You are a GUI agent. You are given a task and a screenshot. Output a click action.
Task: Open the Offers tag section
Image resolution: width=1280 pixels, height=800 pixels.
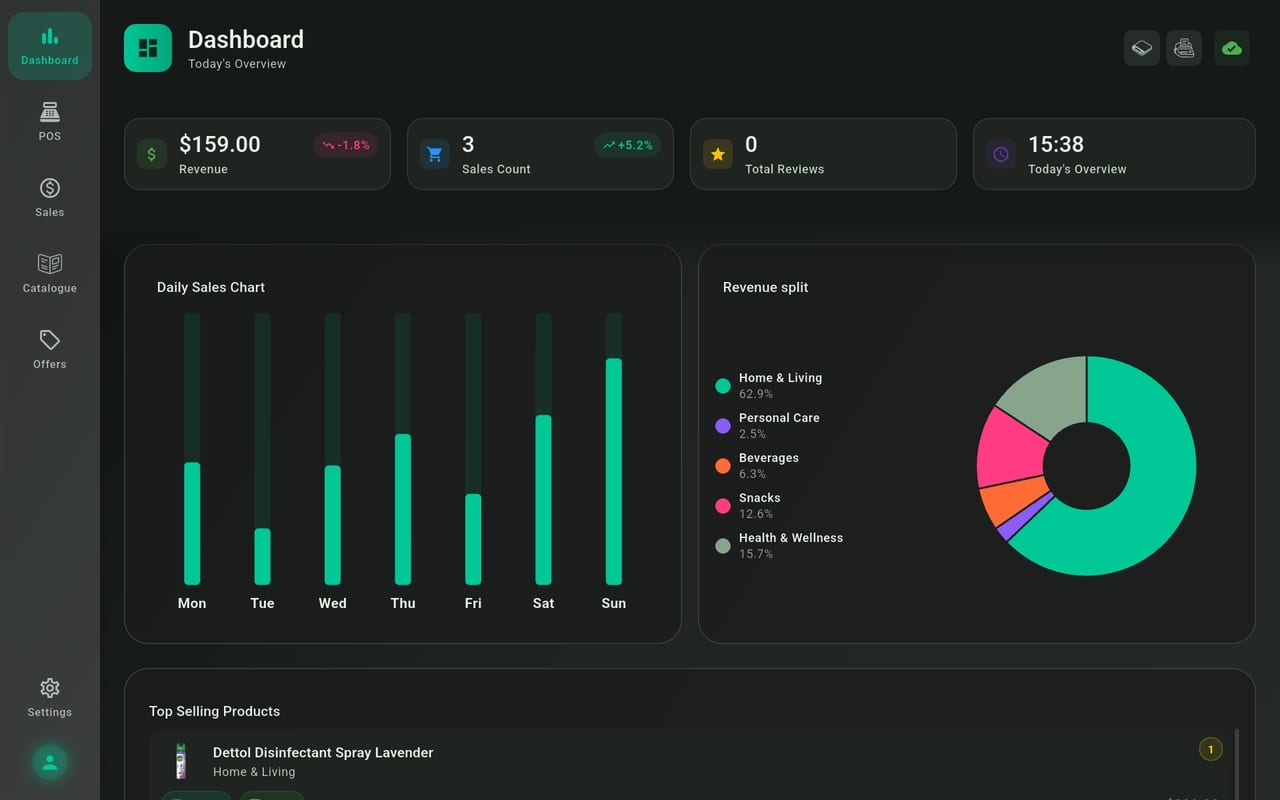(x=50, y=350)
